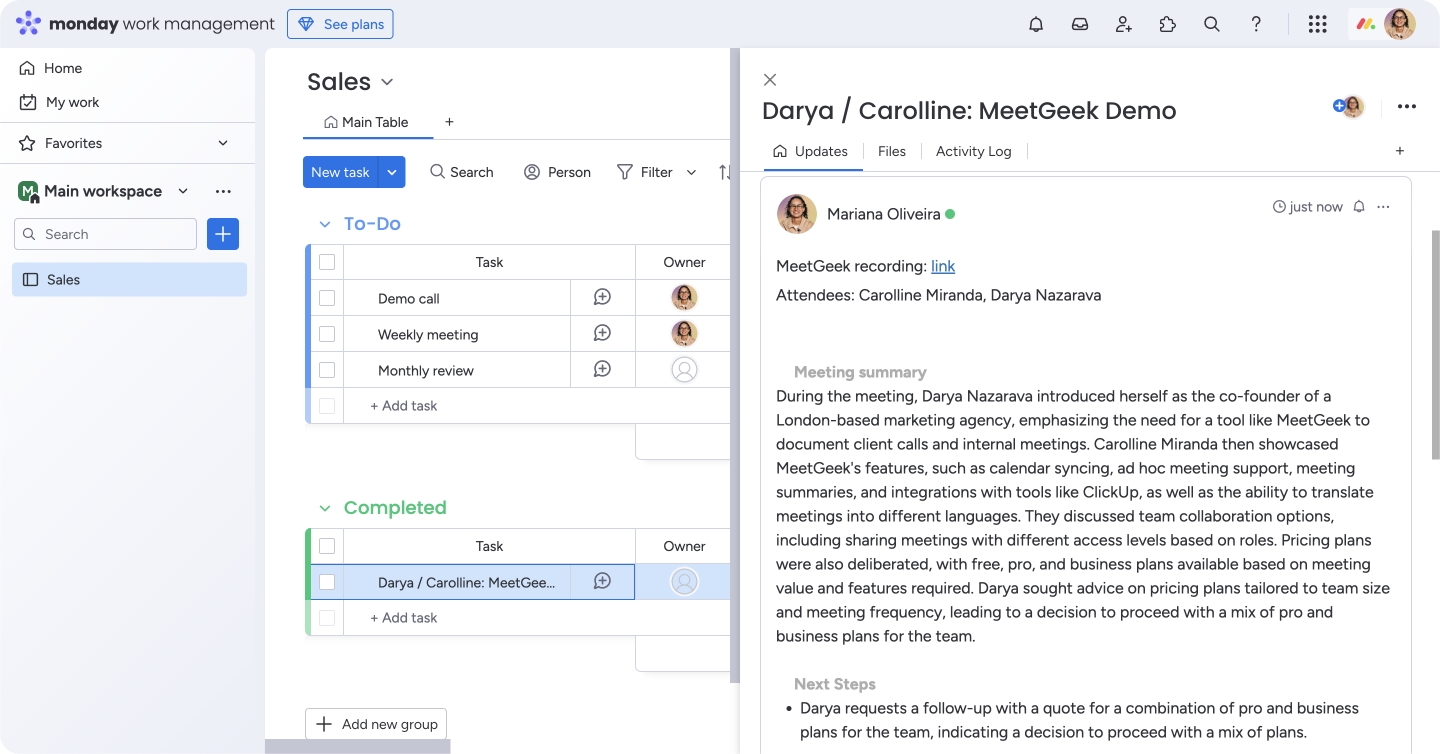The height and width of the screenshot is (754, 1440).
Task: Click the search magnifier in top bar
Action: 1212,24
